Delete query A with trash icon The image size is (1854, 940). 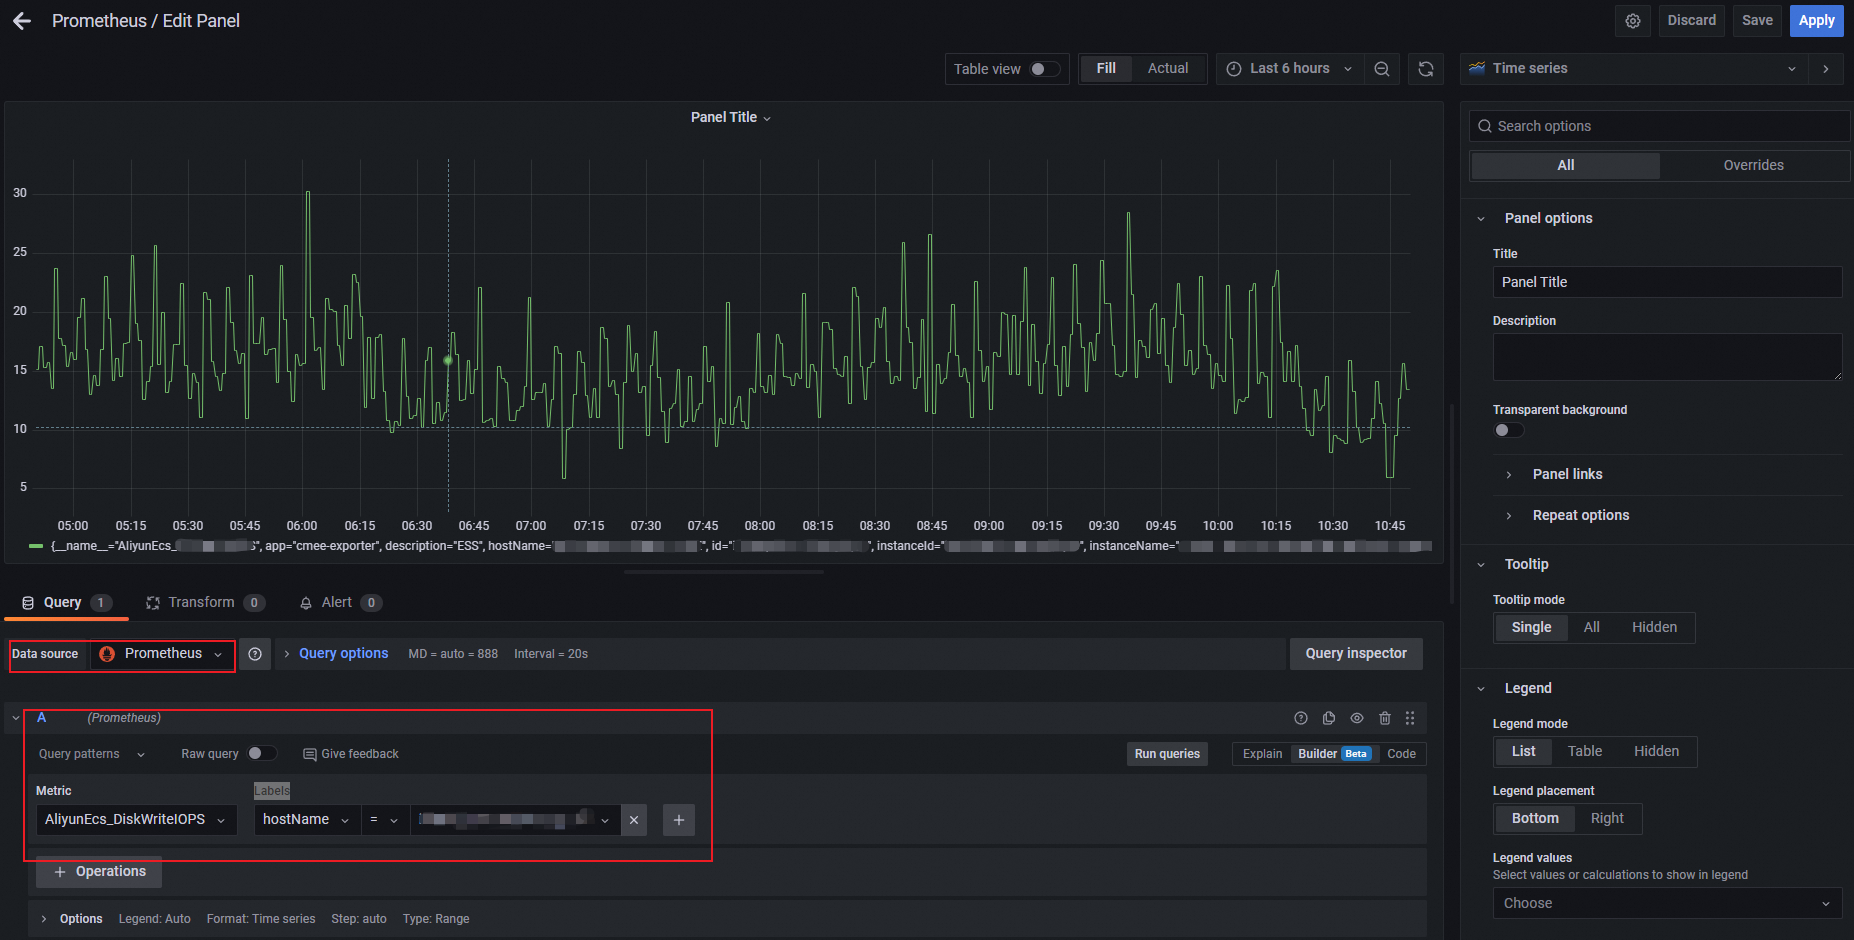(x=1385, y=718)
